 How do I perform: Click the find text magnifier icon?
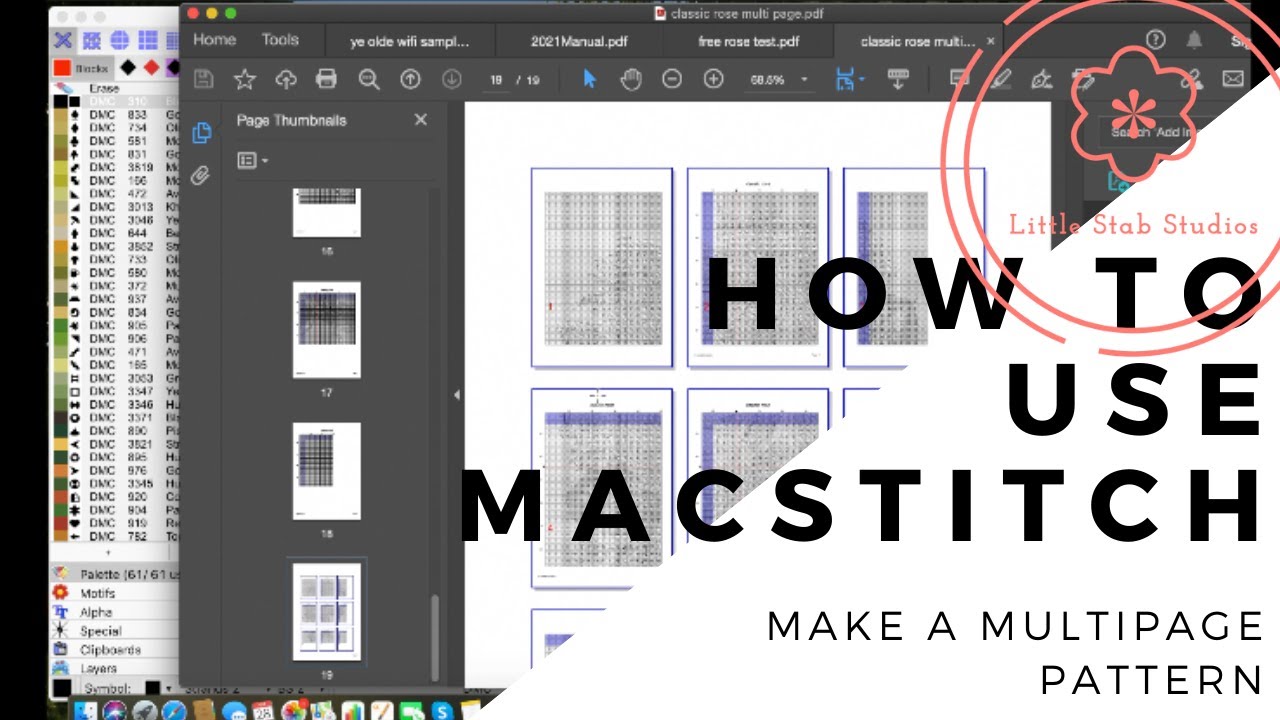[369, 79]
